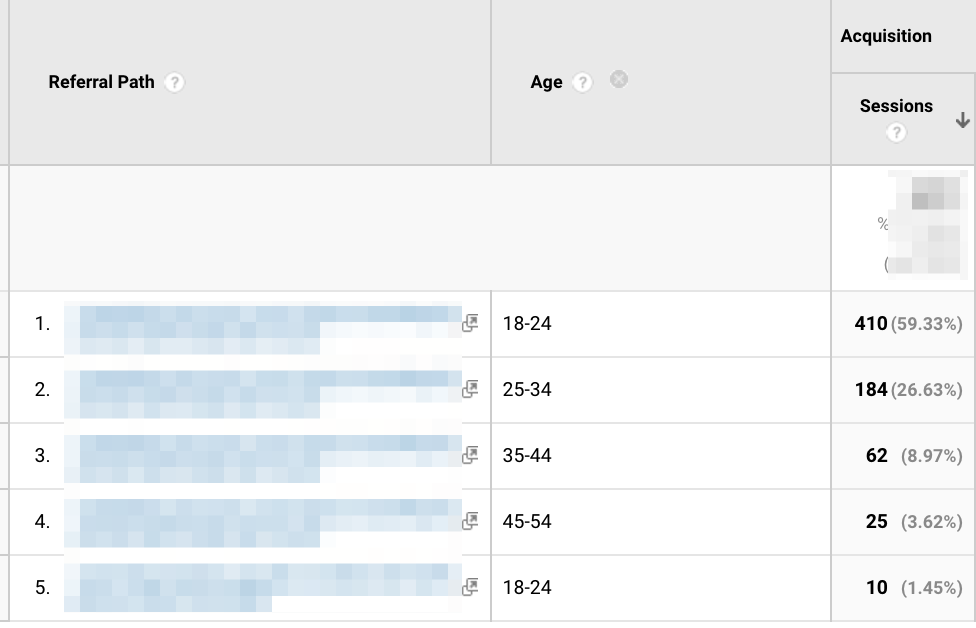976x628 pixels.
Task: Click the Age column header
Action: click(546, 82)
